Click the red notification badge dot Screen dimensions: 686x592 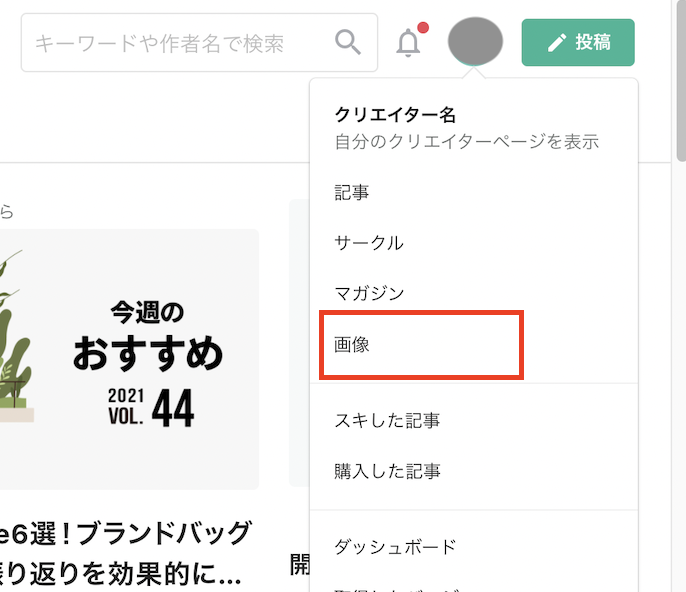tap(423, 28)
